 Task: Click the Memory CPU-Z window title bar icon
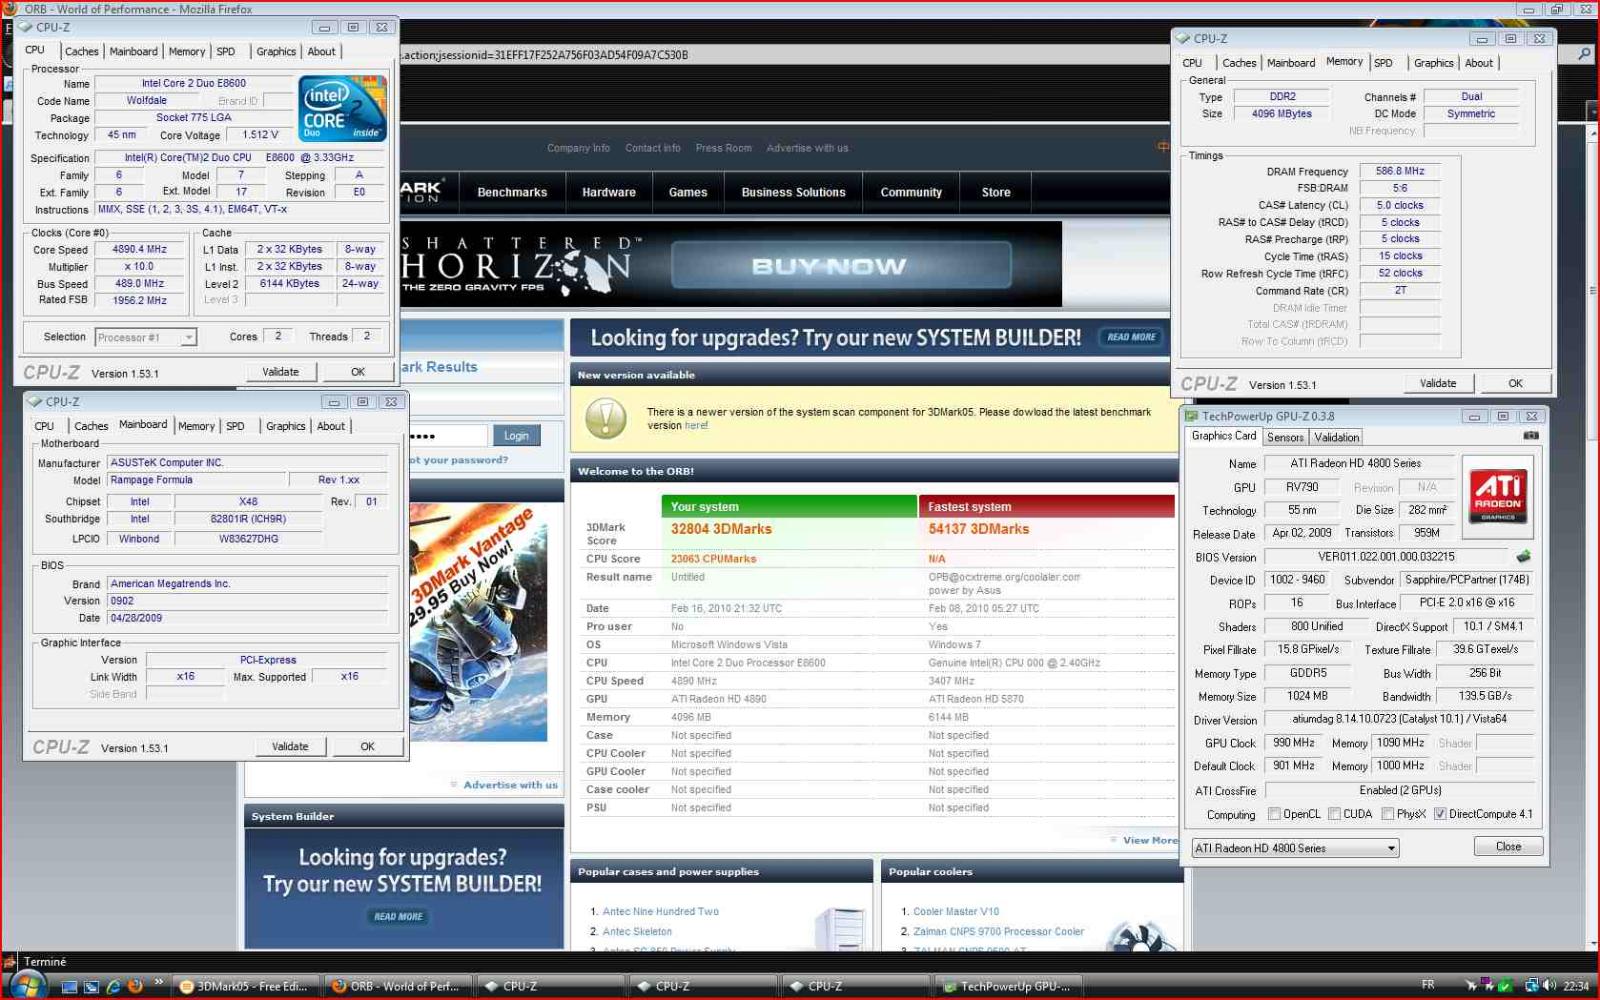[x=1184, y=38]
